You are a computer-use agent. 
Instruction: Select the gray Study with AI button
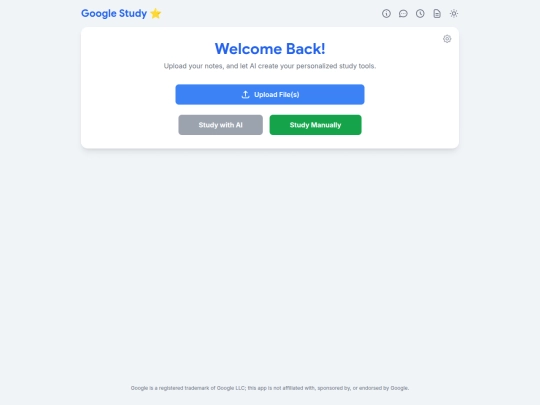pyautogui.click(x=220, y=125)
